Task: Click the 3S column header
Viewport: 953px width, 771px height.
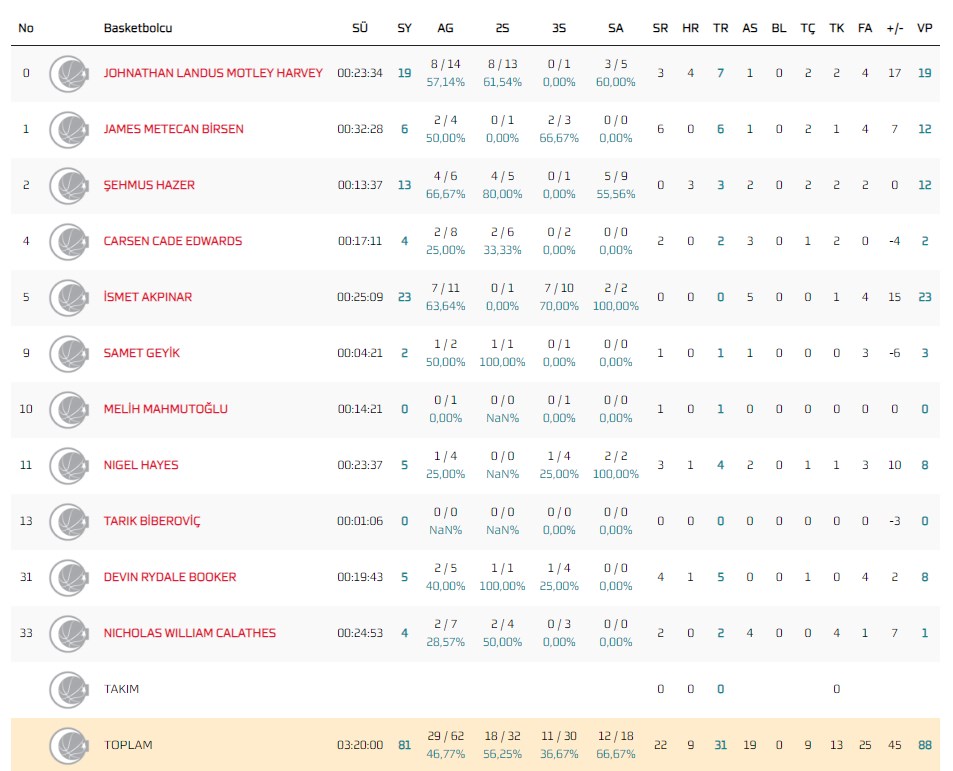Action: 559,28
